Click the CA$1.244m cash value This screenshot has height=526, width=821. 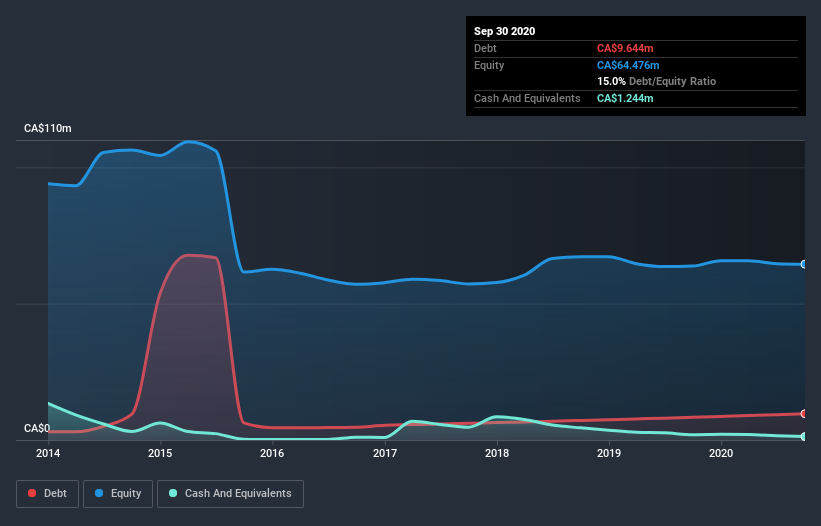pyautogui.click(x=625, y=98)
